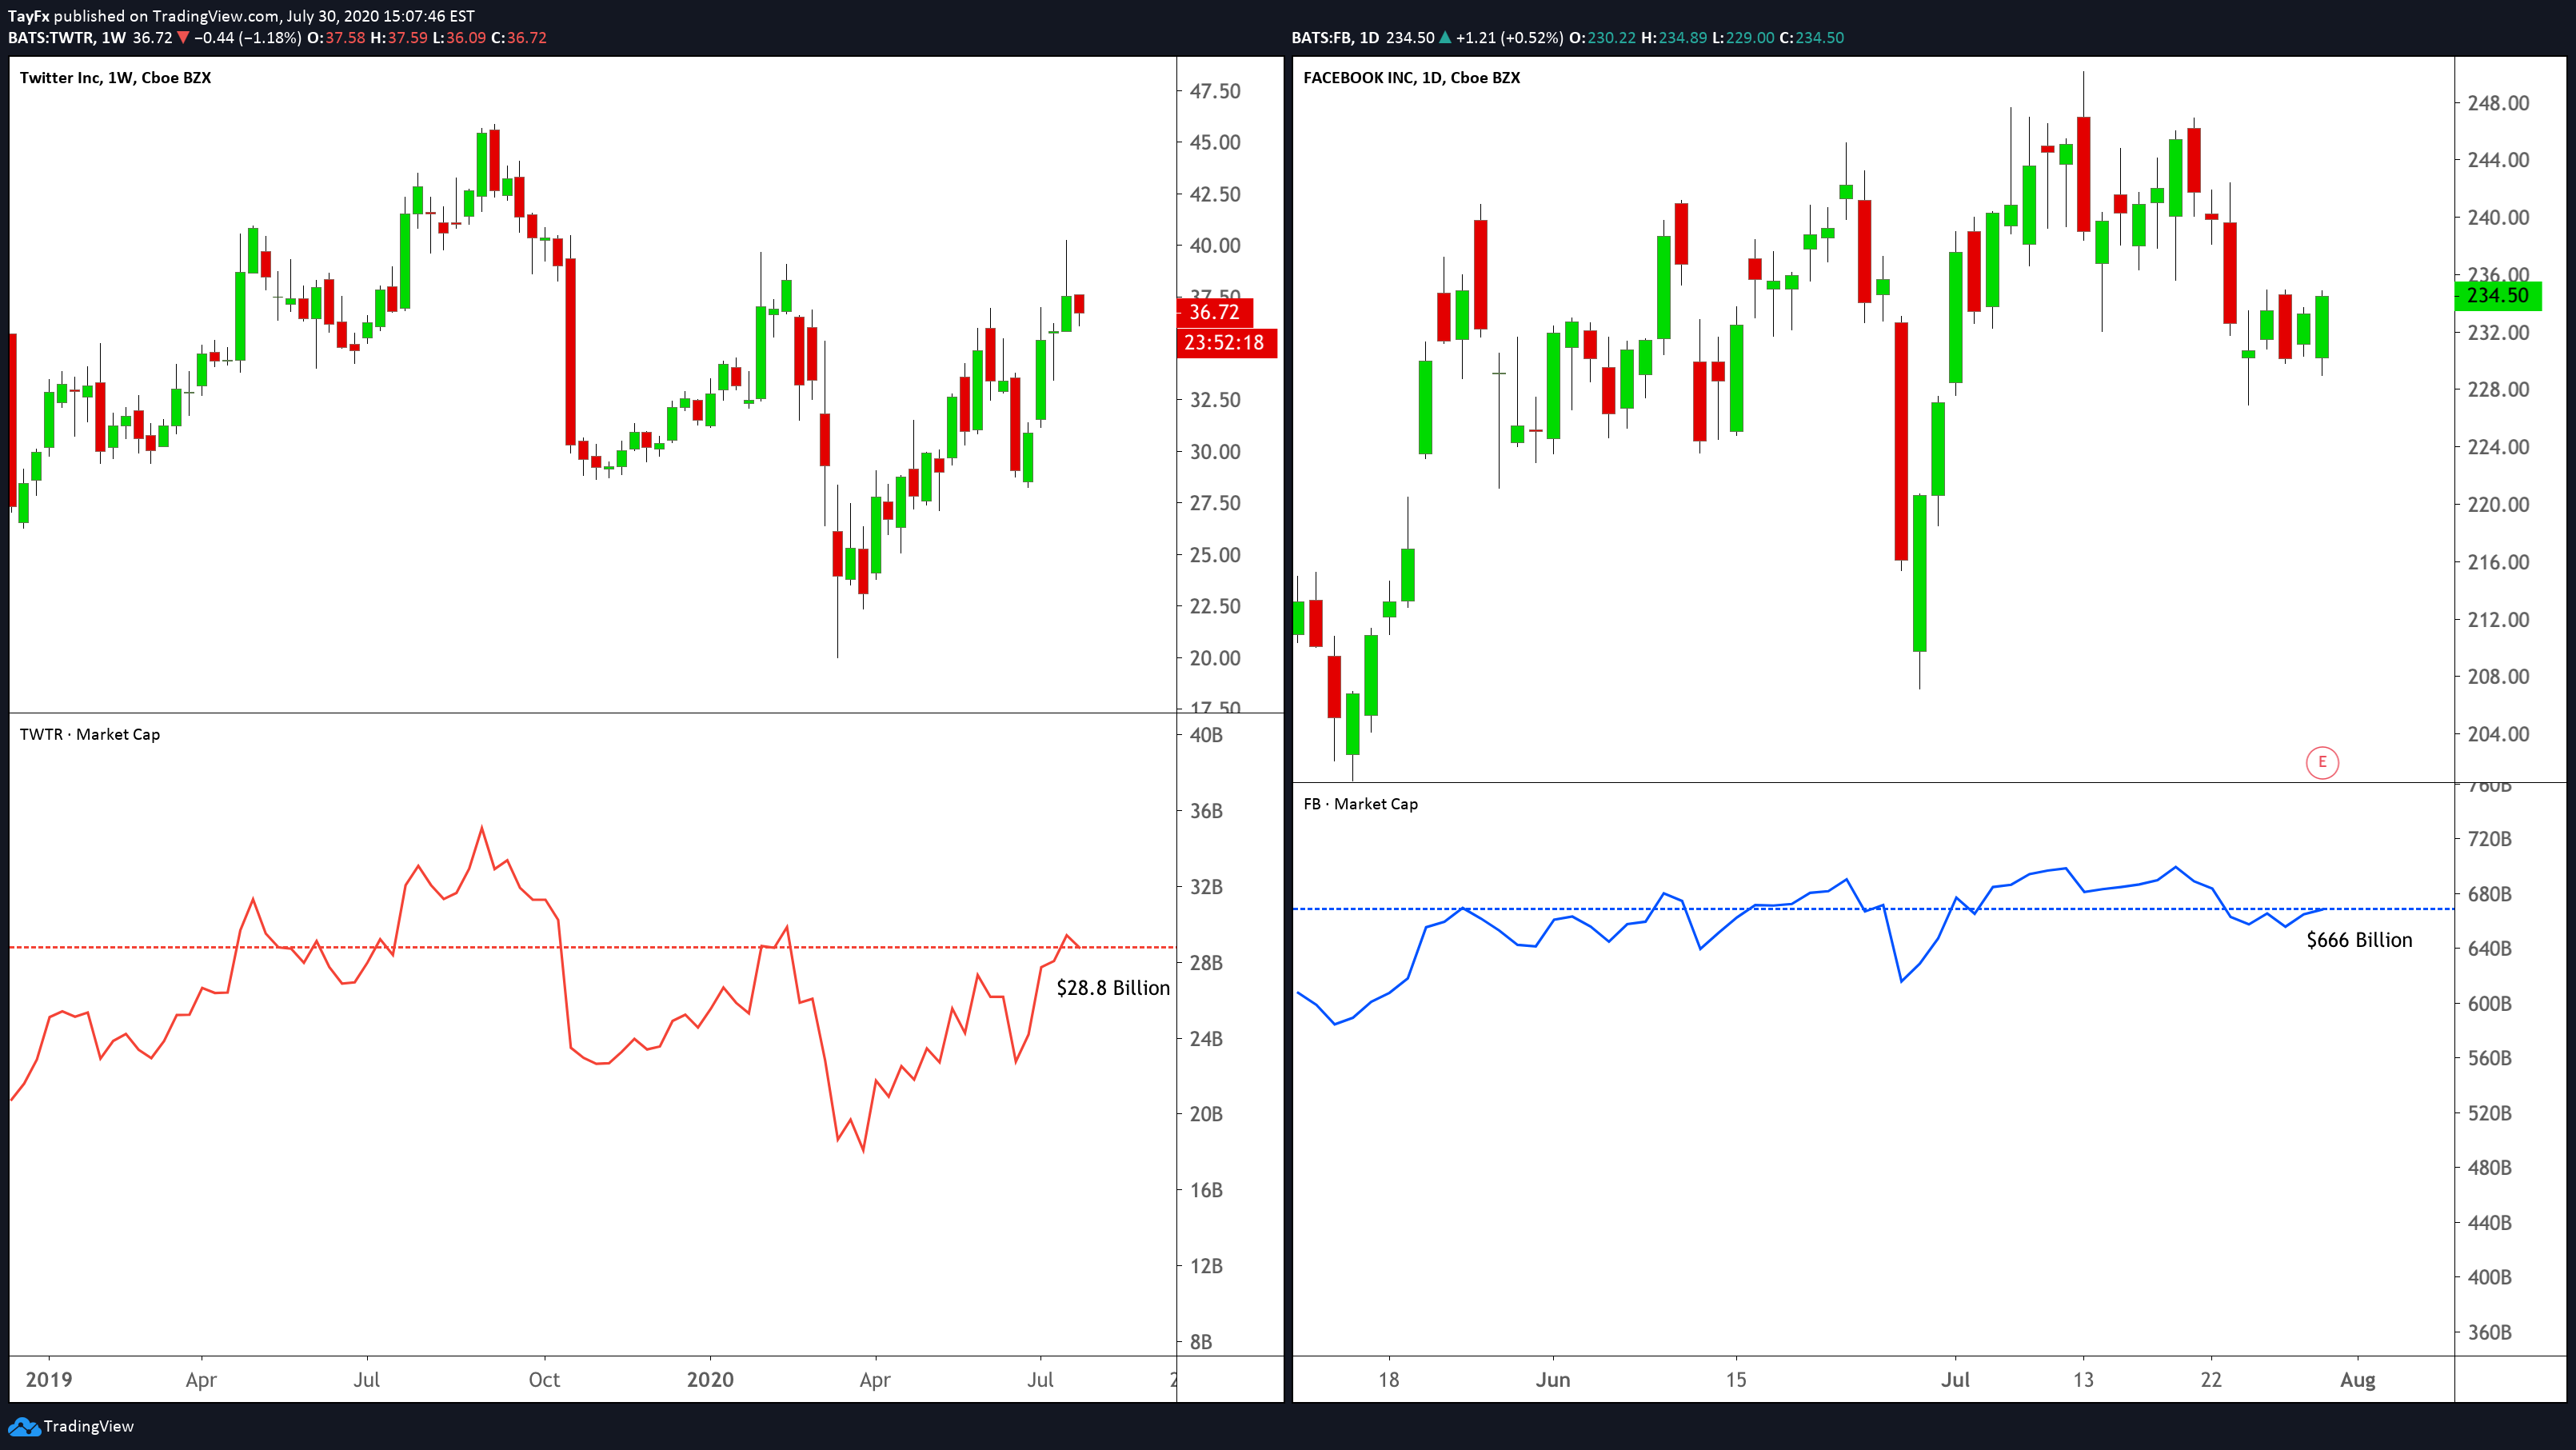The image size is (2576, 1450).
Task: Select the FACEBOOK INC, 1D chart title
Action: coord(1411,78)
